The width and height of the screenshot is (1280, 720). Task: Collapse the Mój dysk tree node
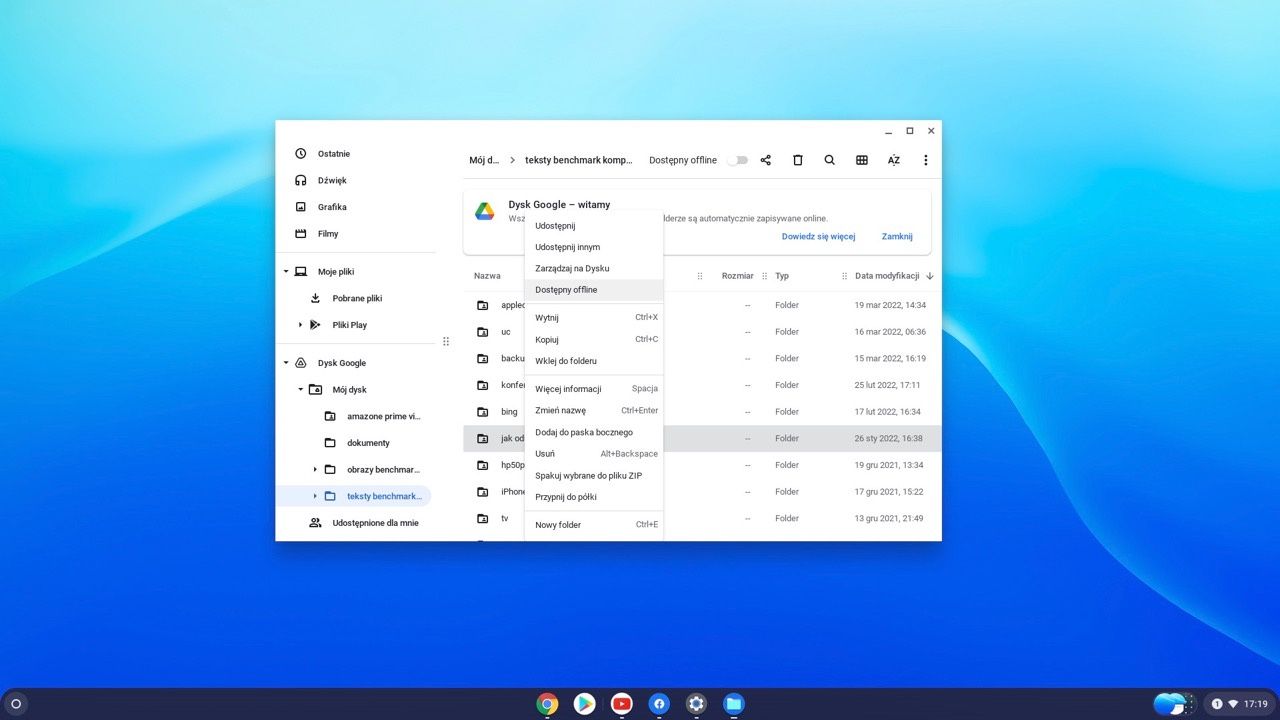[x=300, y=390]
